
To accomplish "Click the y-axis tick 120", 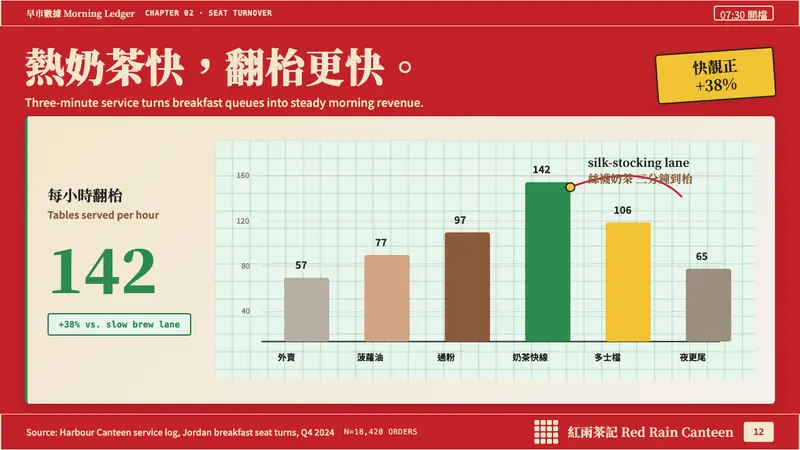I will 243,221.
